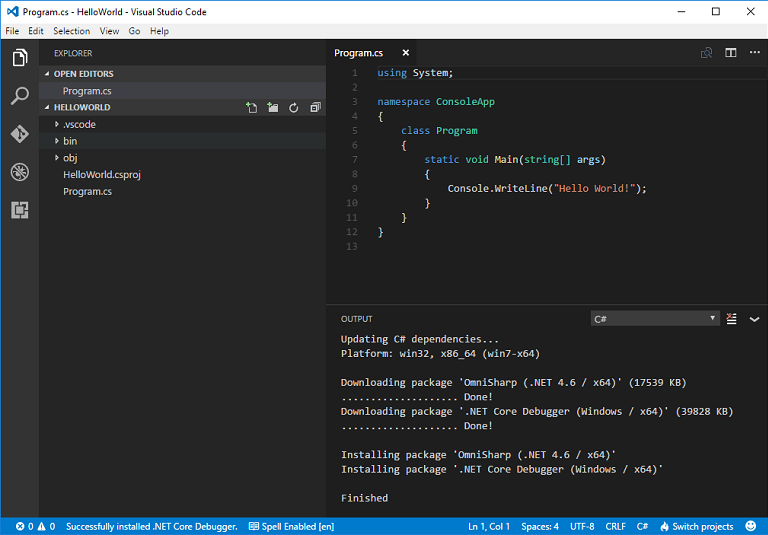Viewport: 768px width, 535px height.
Task: Open the editor more actions ellipsis
Action: (755, 52)
